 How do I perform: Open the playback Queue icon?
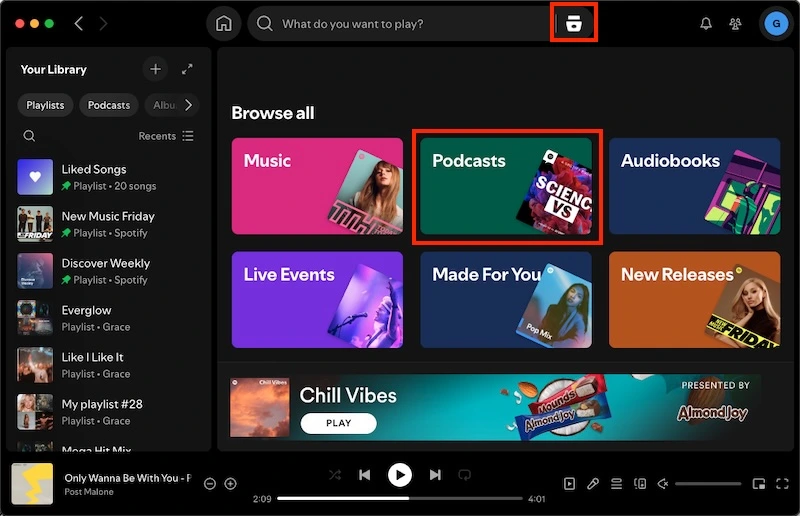(x=616, y=483)
